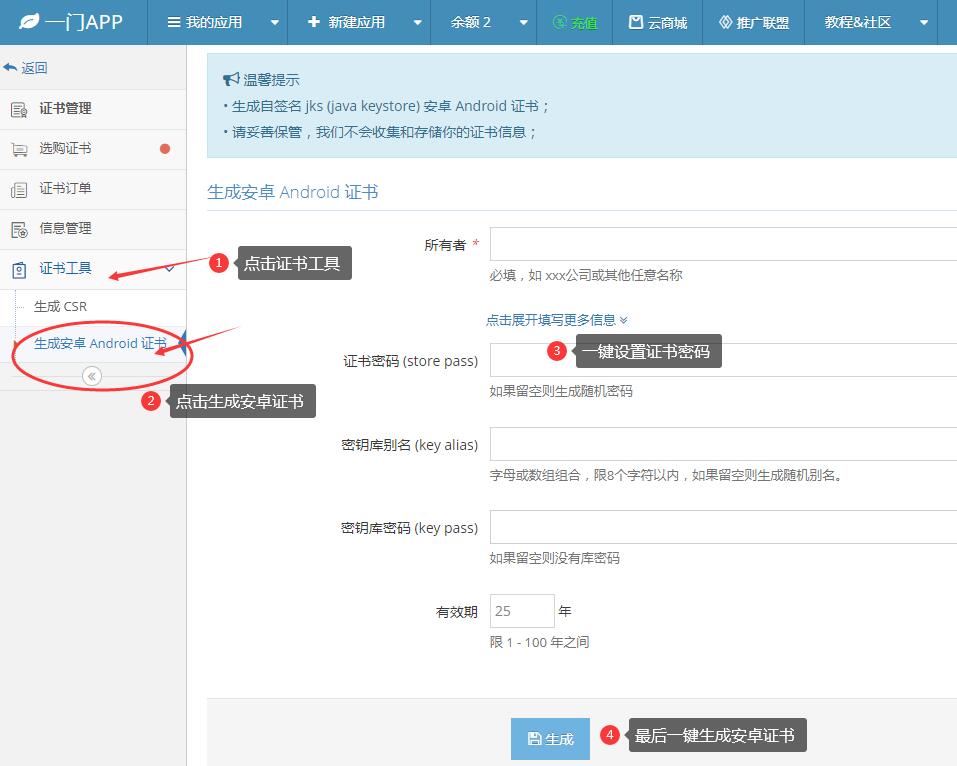Click the red dot badge on 选购证书
The width and height of the screenshot is (957, 766).
tap(165, 149)
